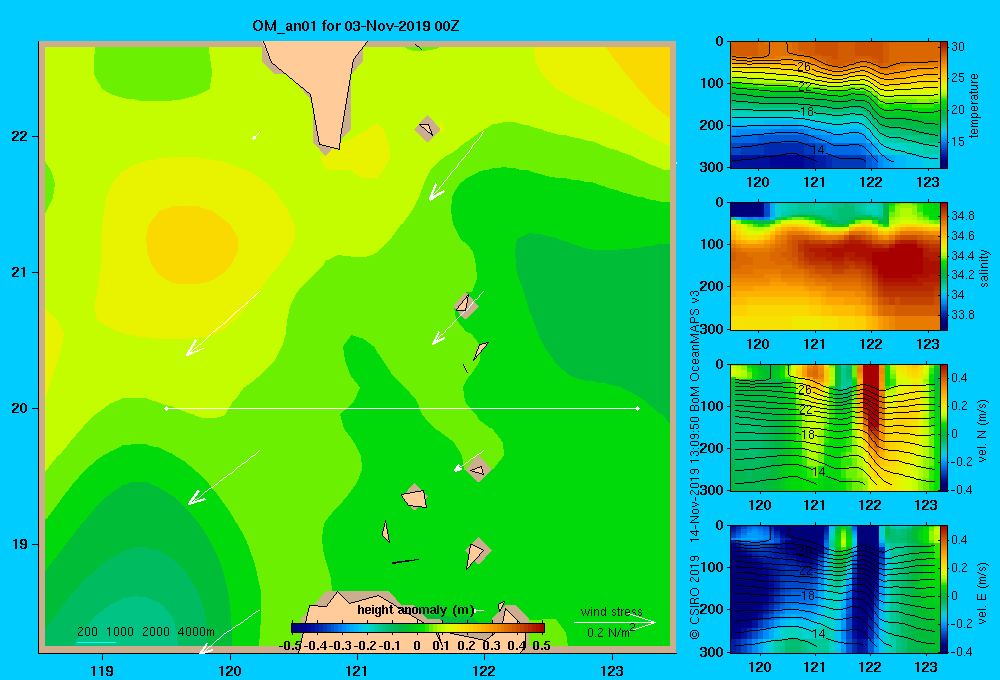
Task: Click the white transect line at 20N
Action: (x=402, y=408)
